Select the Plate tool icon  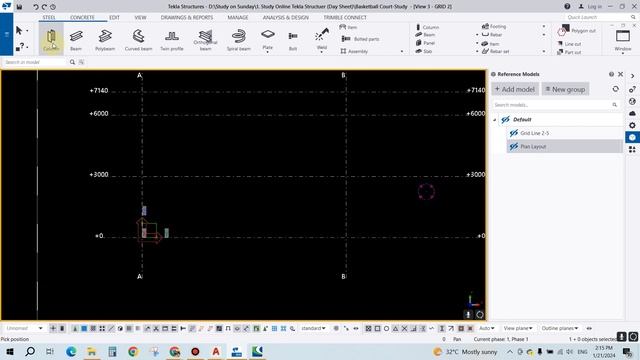click(x=268, y=34)
